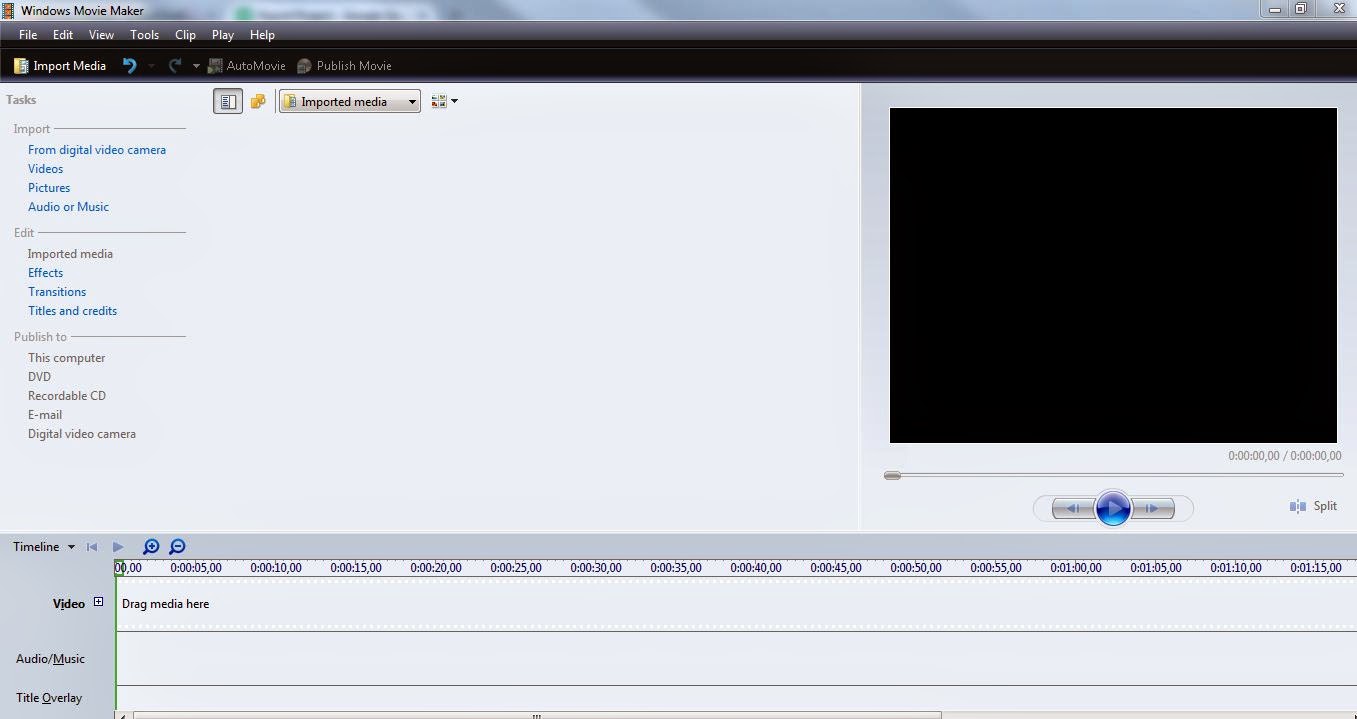
Task: Start Publish Movie
Action: pos(344,65)
